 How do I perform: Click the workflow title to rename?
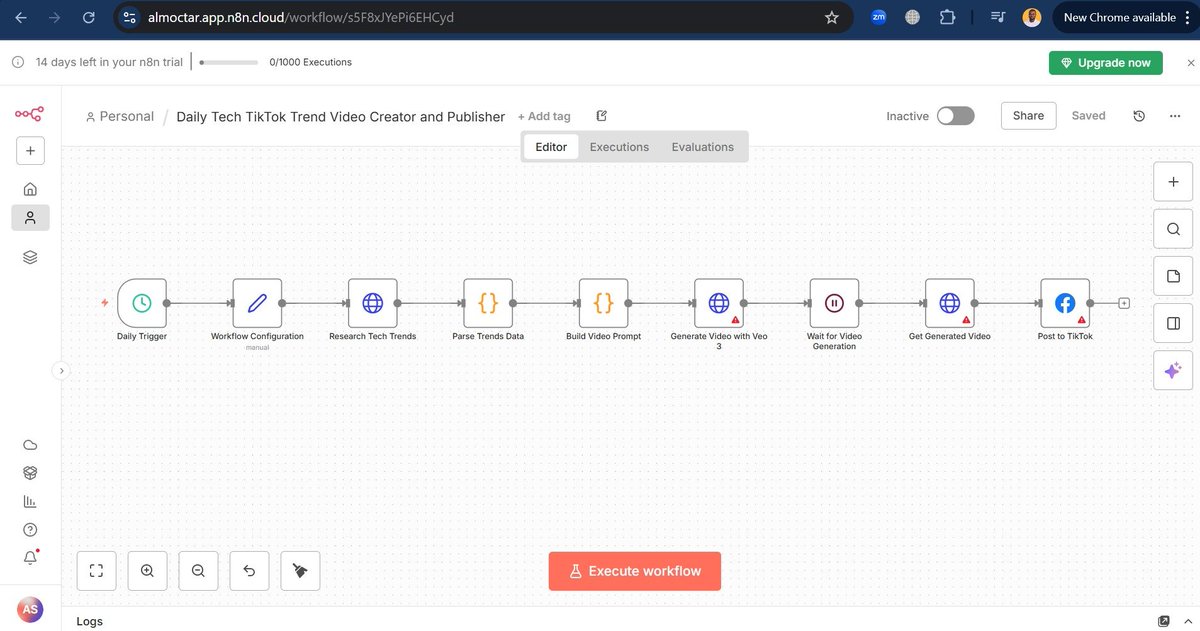coord(341,116)
